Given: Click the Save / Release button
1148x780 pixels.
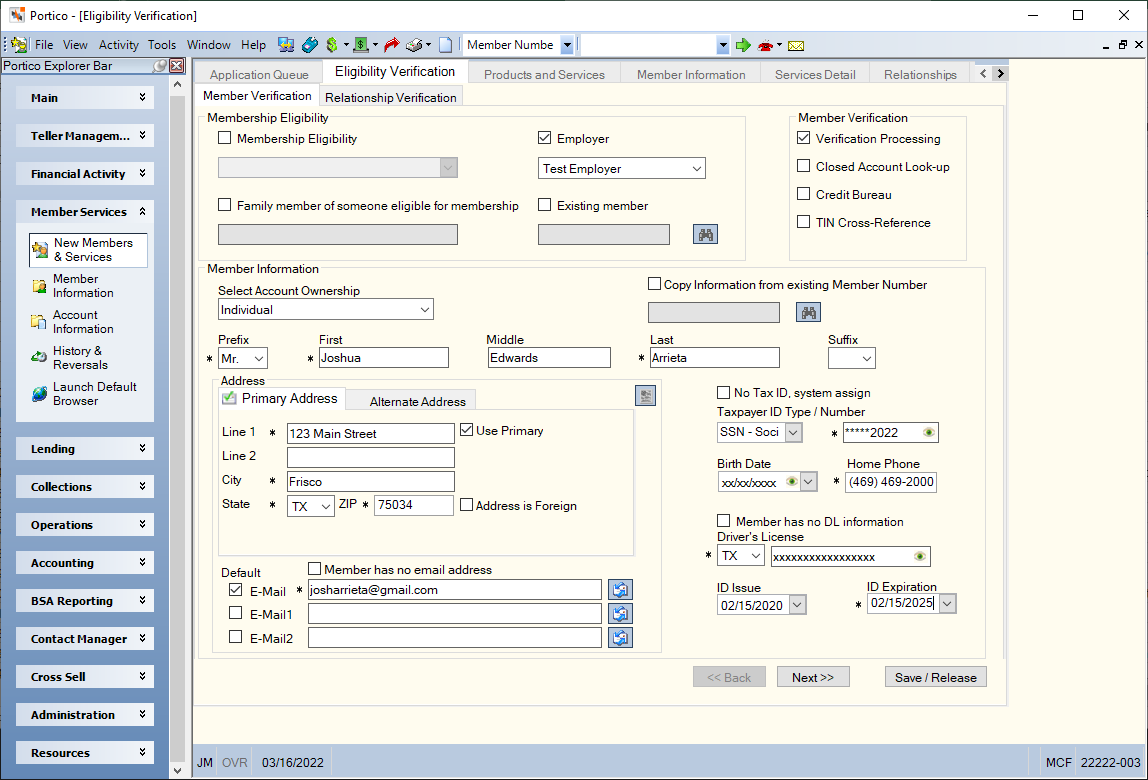Looking at the screenshot, I should 935,677.
